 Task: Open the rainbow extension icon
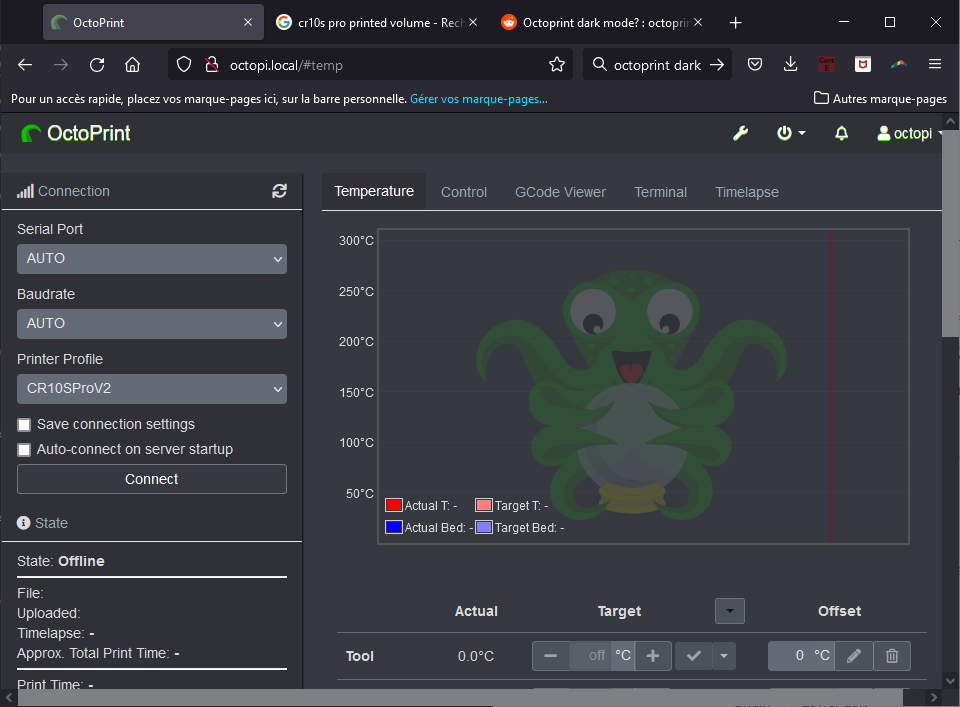[x=899, y=64]
